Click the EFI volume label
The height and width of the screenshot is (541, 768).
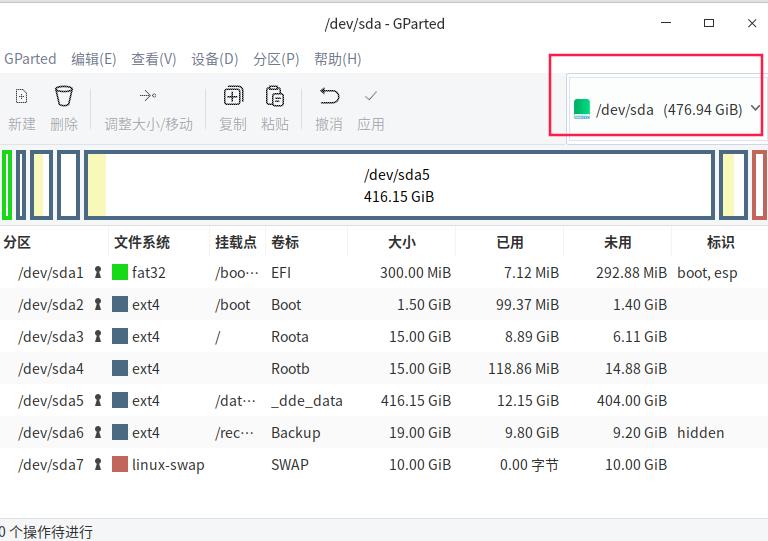click(281, 272)
